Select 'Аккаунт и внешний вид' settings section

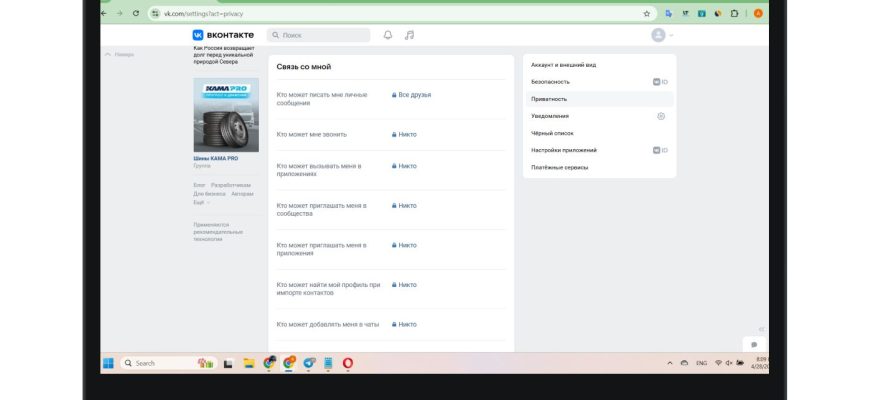click(x=564, y=64)
